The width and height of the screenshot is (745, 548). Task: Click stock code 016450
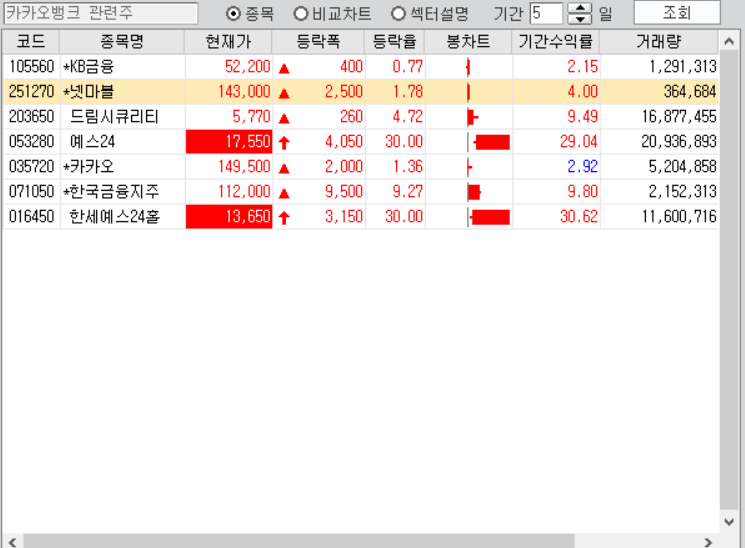point(31,217)
